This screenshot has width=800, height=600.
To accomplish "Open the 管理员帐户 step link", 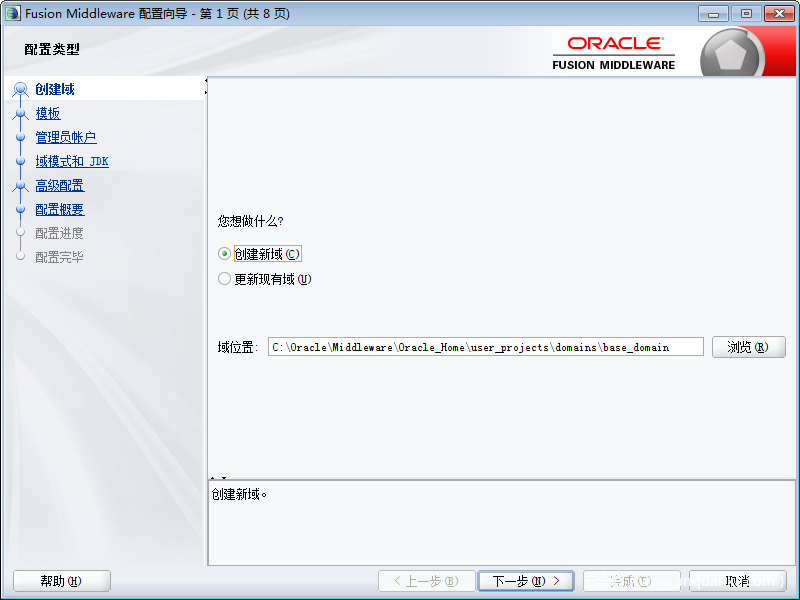I will click(x=66, y=137).
